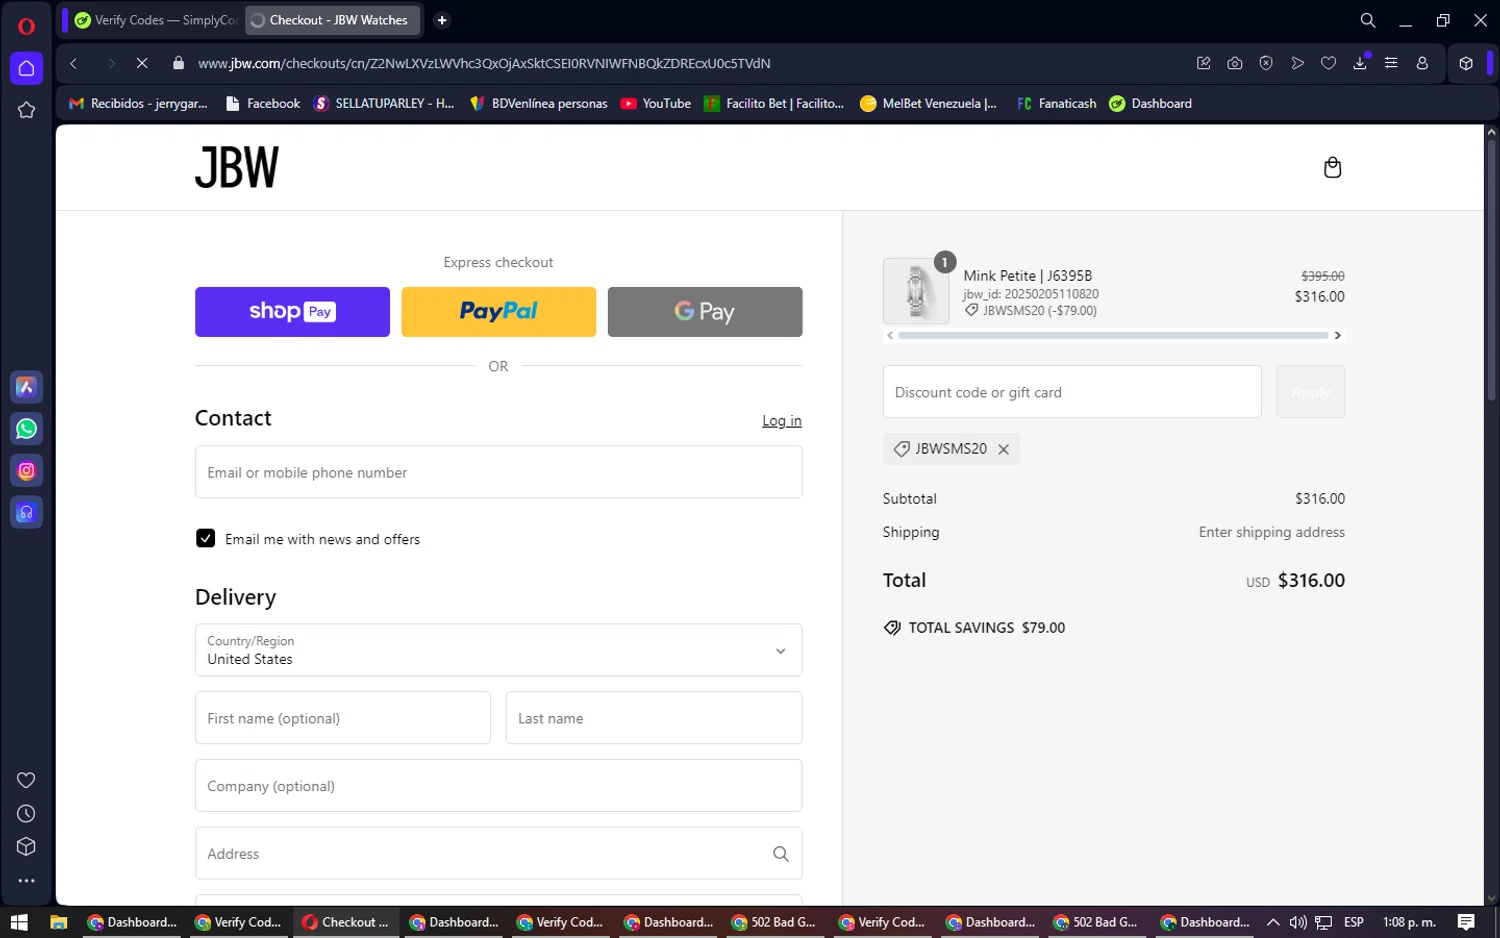The height and width of the screenshot is (938, 1500).
Task: Open Windows Start menu
Action: click(x=19, y=922)
